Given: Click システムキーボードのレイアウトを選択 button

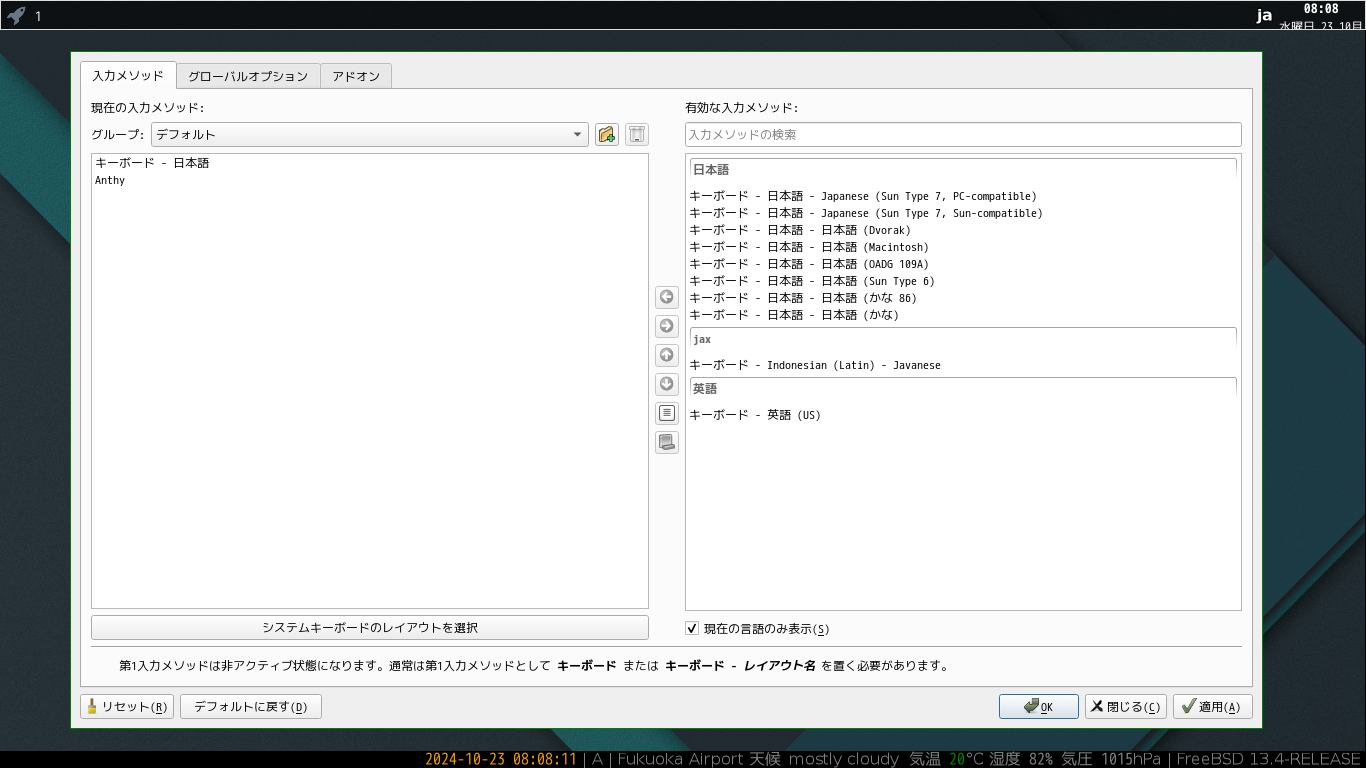Looking at the screenshot, I should tap(369, 628).
